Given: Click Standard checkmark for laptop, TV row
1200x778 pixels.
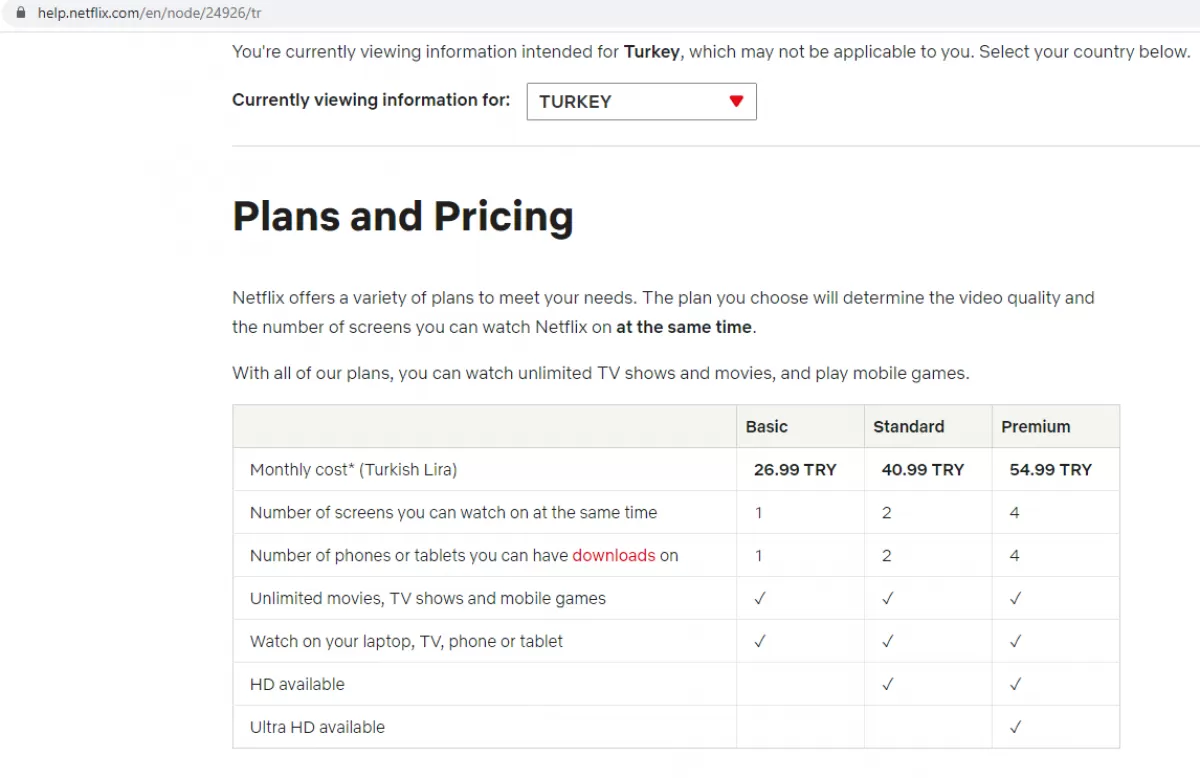Looking at the screenshot, I should pyautogui.click(x=887, y=641).
